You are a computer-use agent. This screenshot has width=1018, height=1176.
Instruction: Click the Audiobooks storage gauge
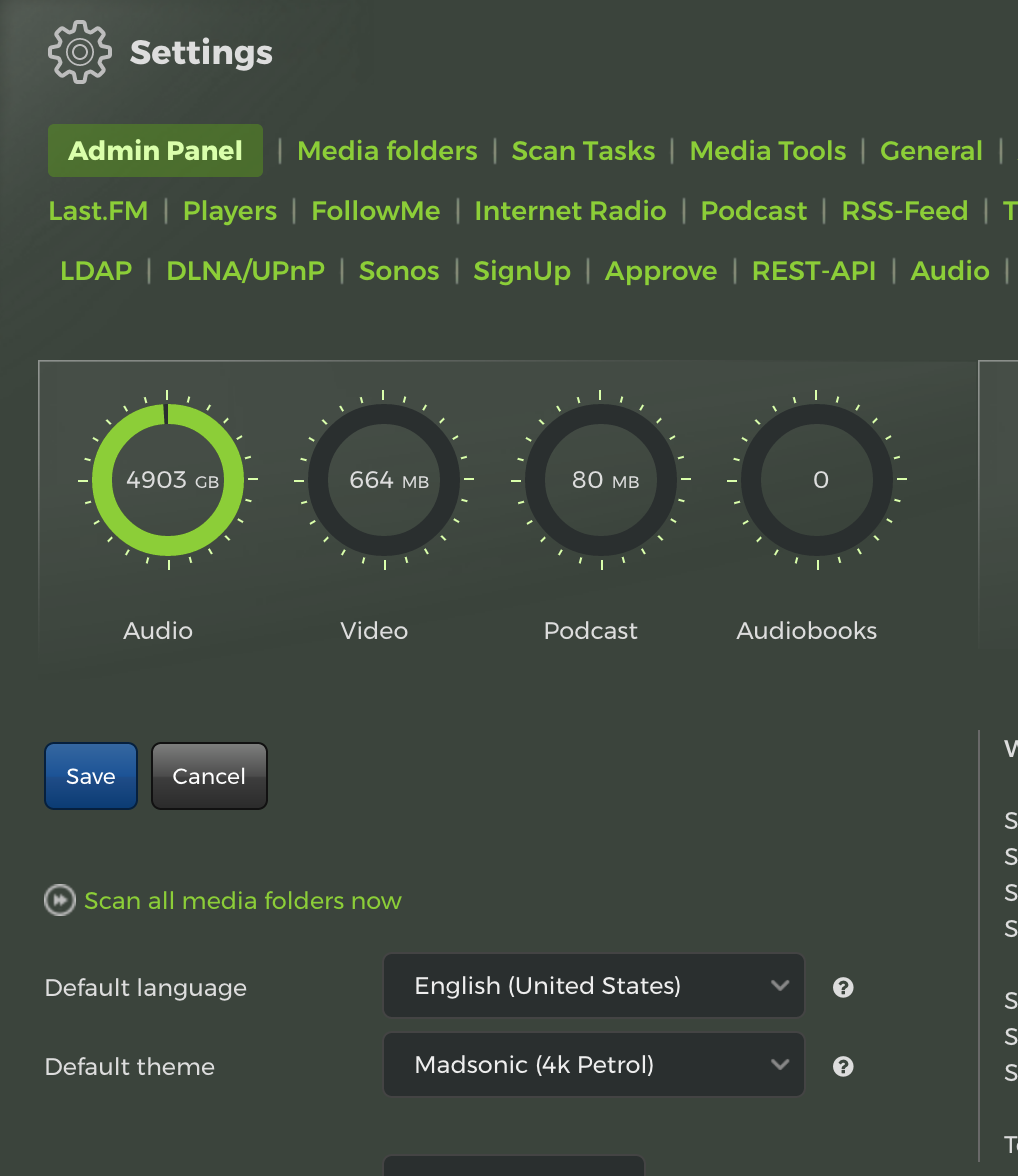[x=817, y=480]
